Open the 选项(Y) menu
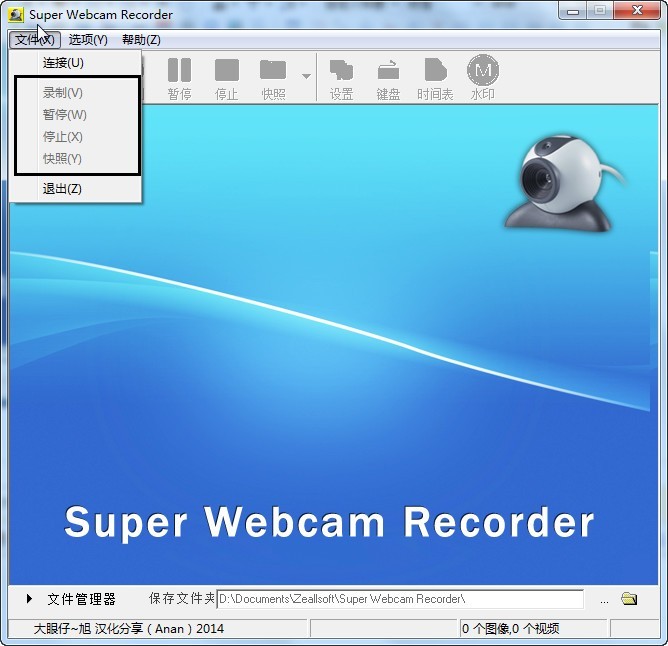Viewport: 668px width, 646px height. tap(88, 40)
